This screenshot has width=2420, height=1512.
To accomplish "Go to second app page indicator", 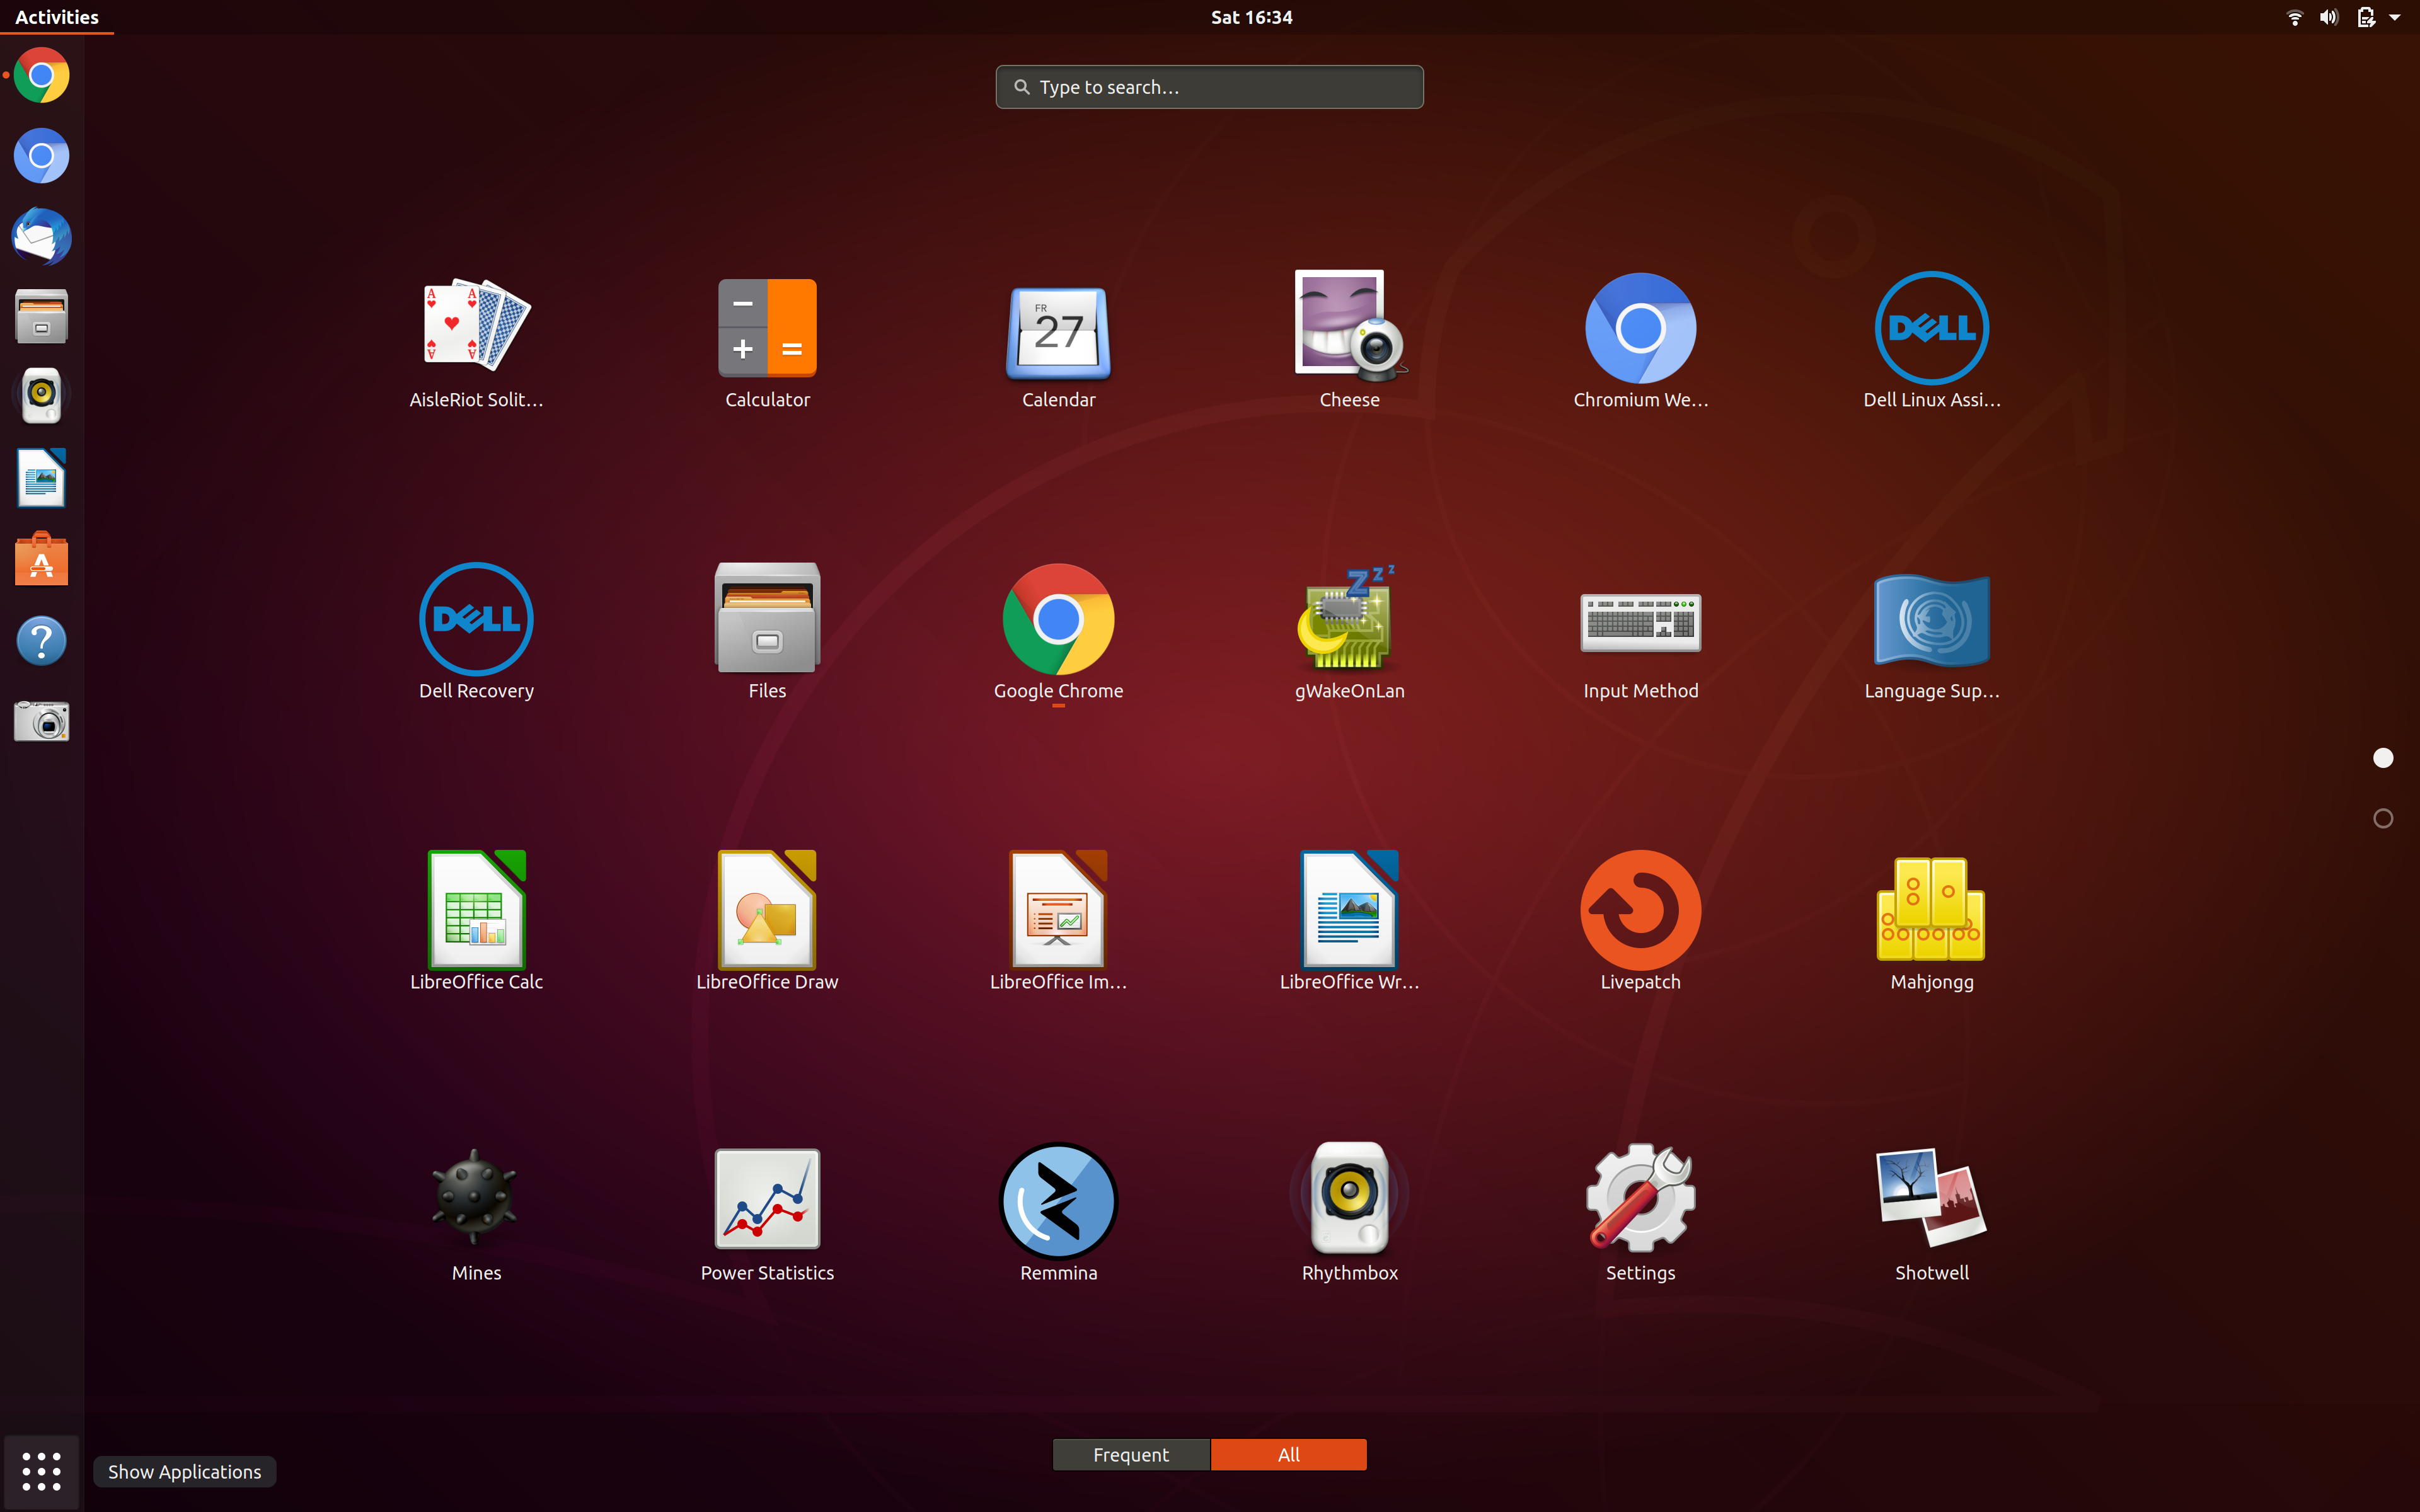I will coord(2383,819).
